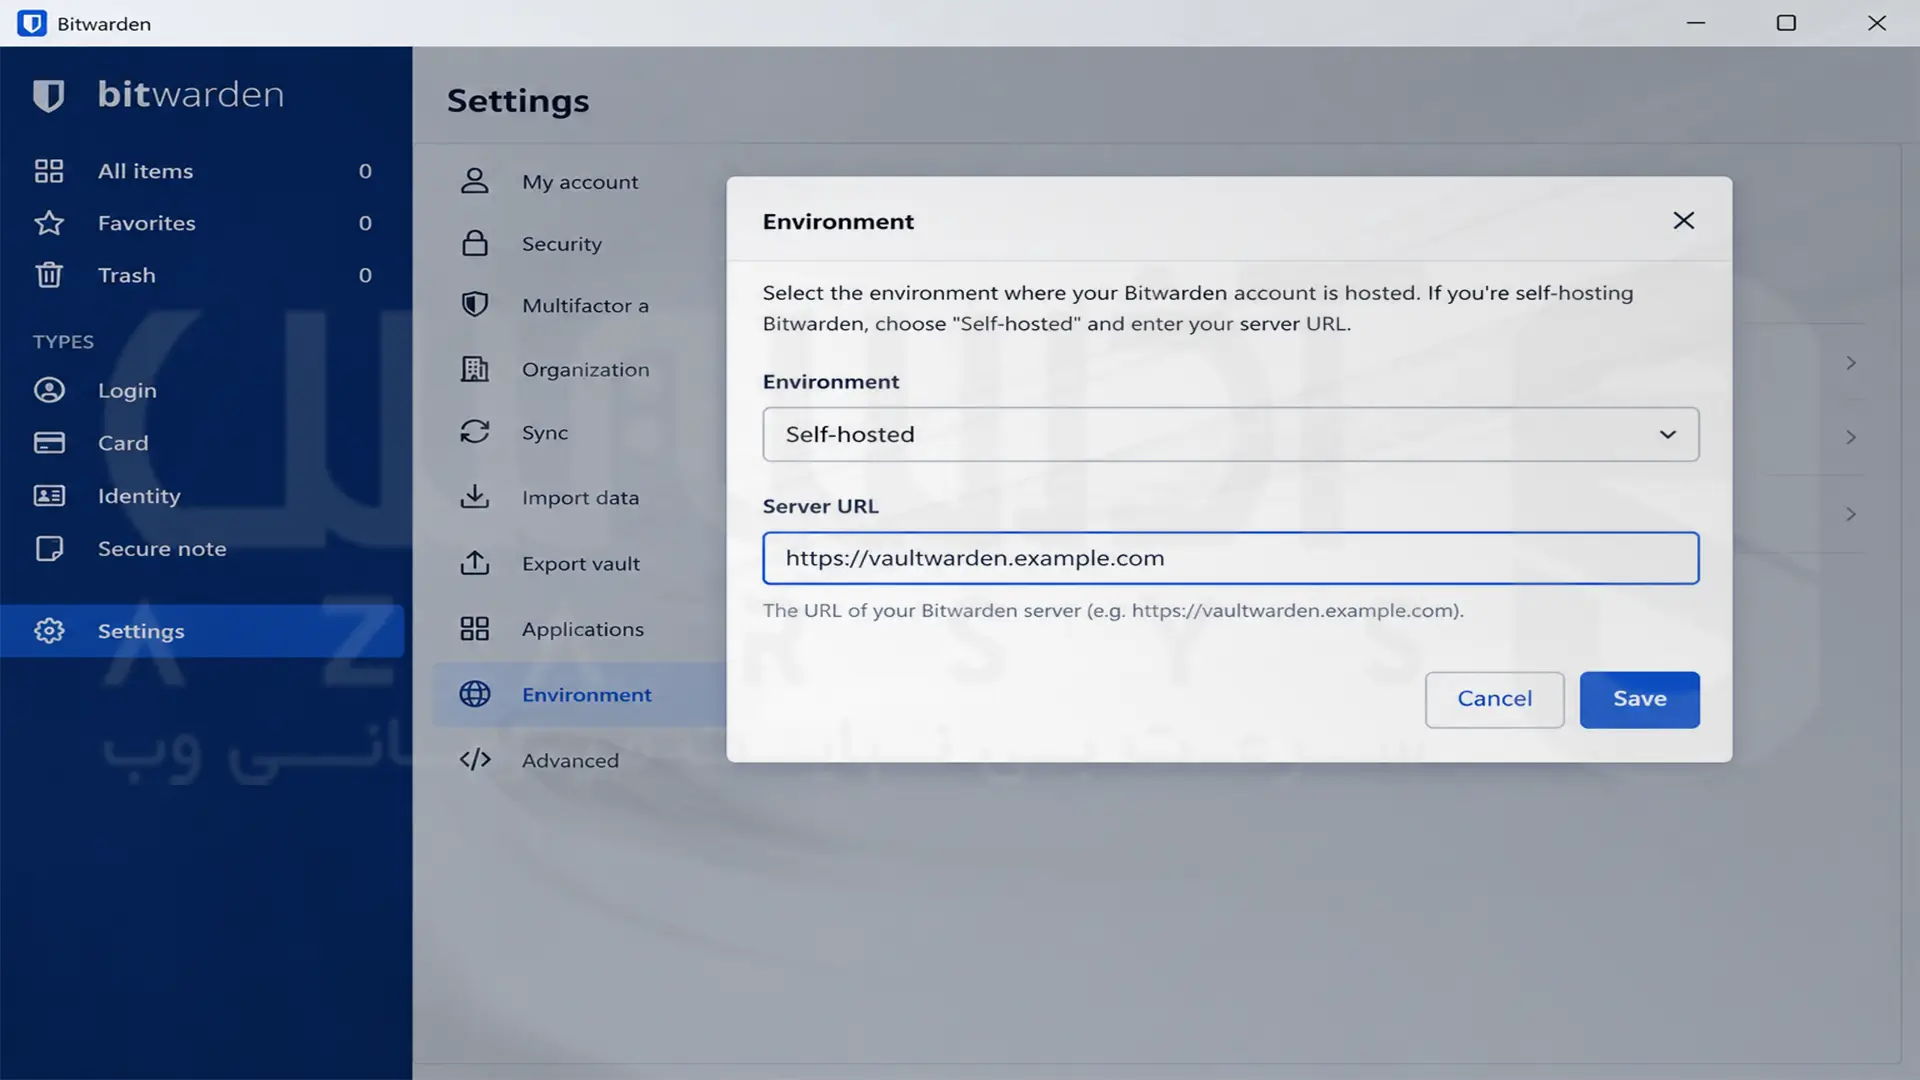Click the Environment globe icon
Screen dimensions: 1920x1080
click(475, 694)
